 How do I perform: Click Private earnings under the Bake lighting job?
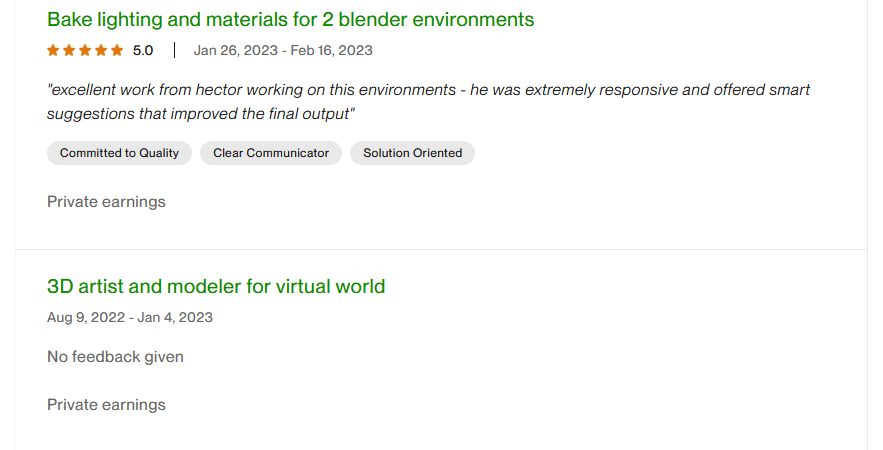(106, 202)
